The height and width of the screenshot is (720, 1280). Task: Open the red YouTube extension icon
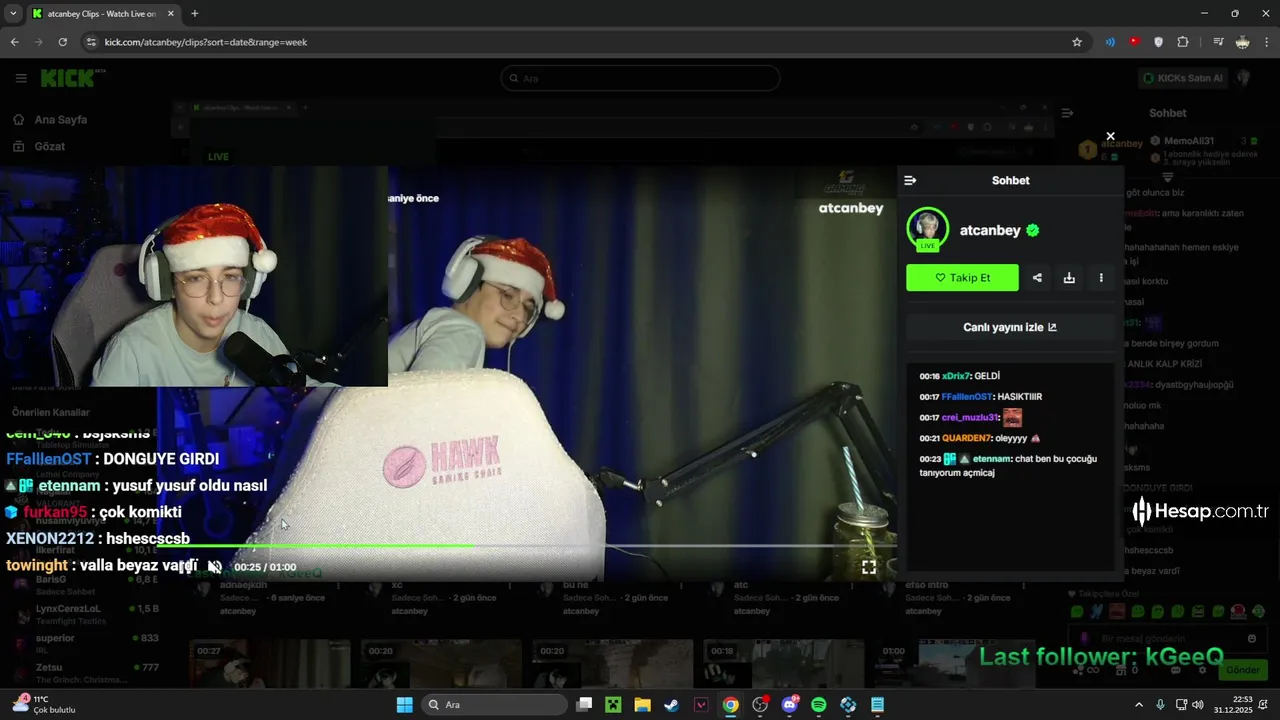coord(1134,42)
